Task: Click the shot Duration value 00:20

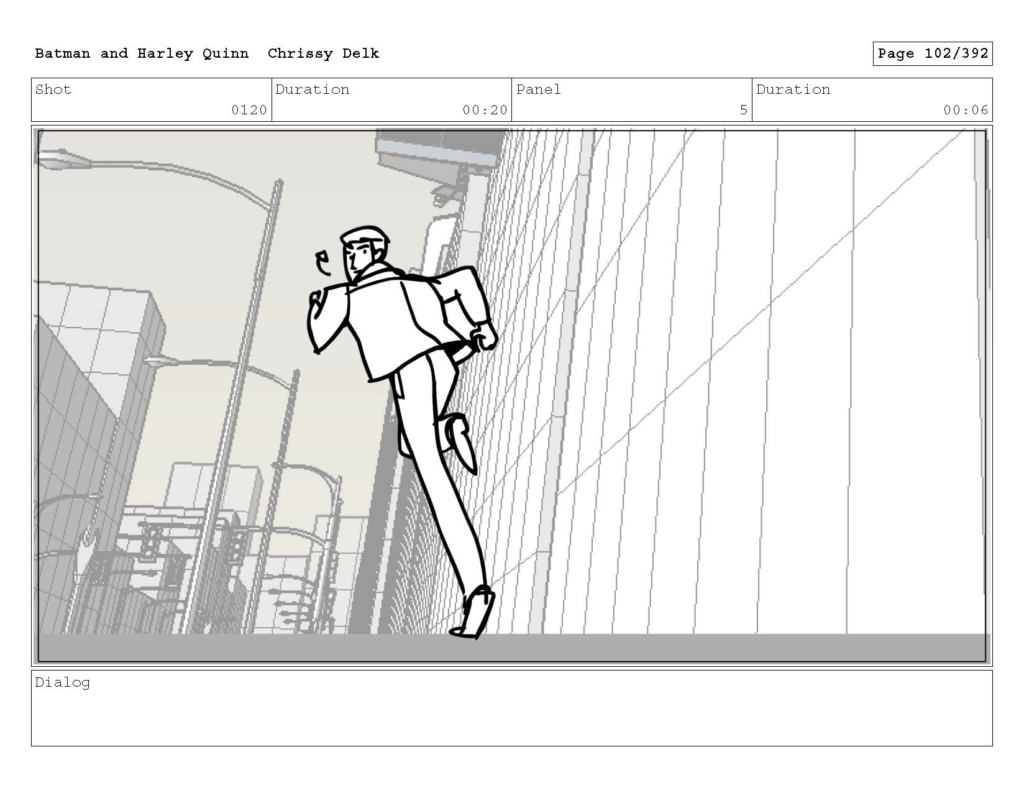Action: click(x=485, y=110)
